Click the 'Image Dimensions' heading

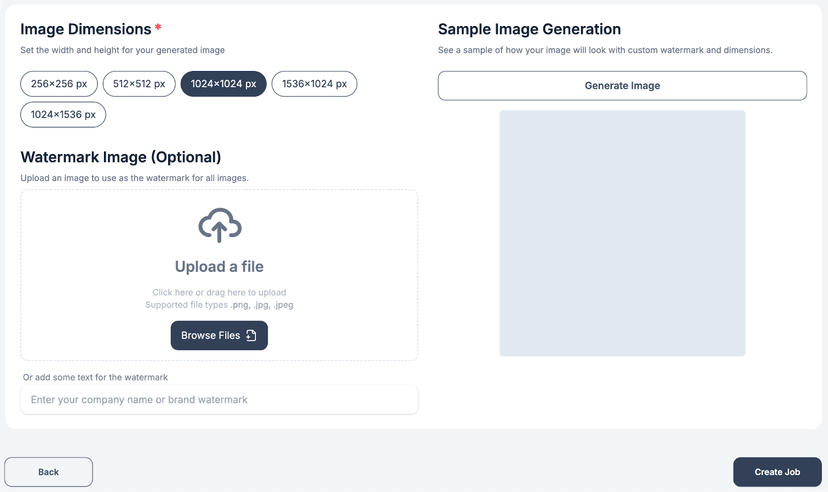tap(86, 29)
